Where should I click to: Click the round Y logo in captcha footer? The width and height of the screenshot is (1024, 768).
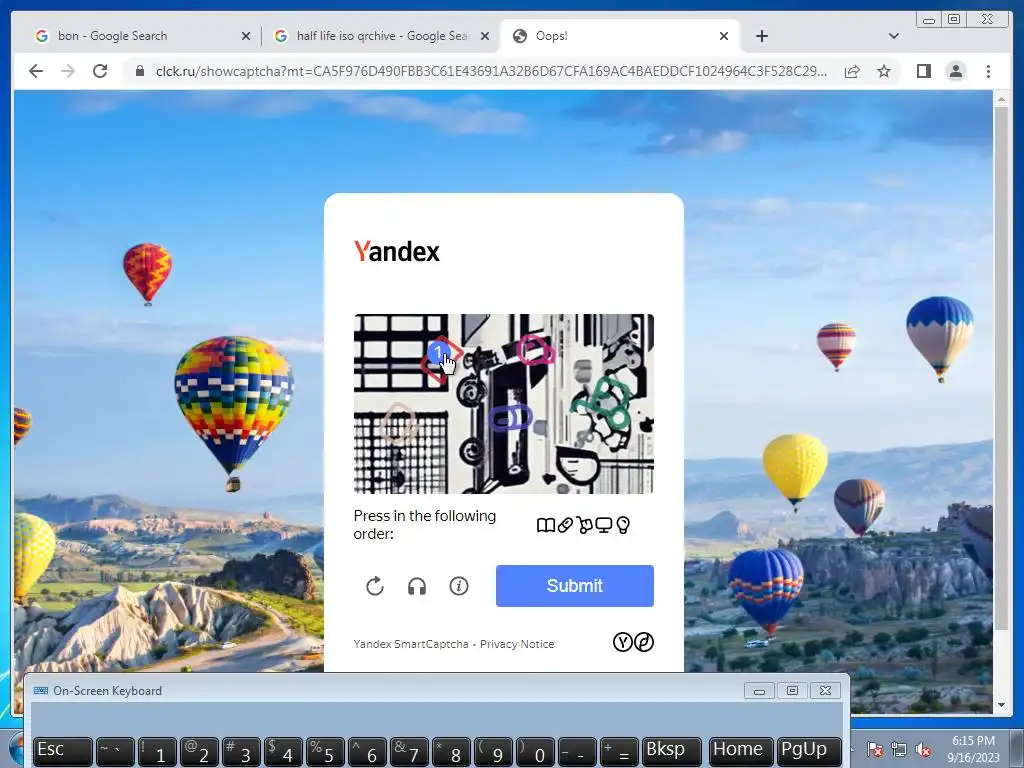pos(622,643)
